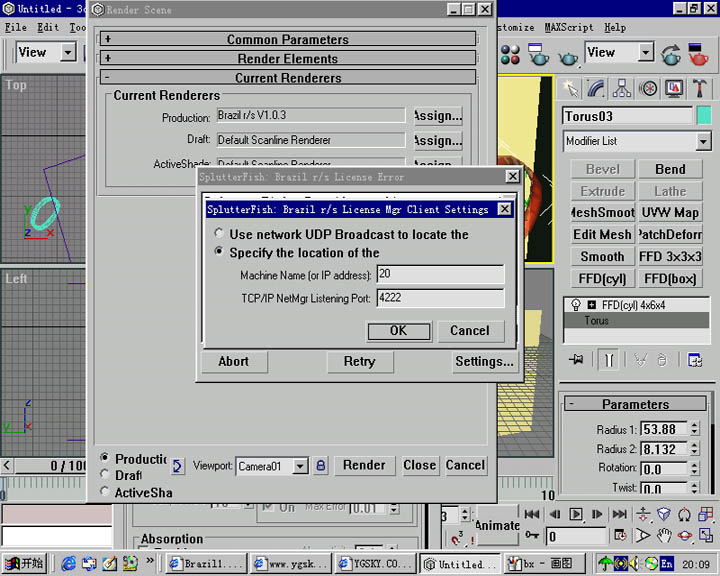720x576 pixels.
Task: Select the Arc Rotate viewport tool
Action: (x=685, y=535)
